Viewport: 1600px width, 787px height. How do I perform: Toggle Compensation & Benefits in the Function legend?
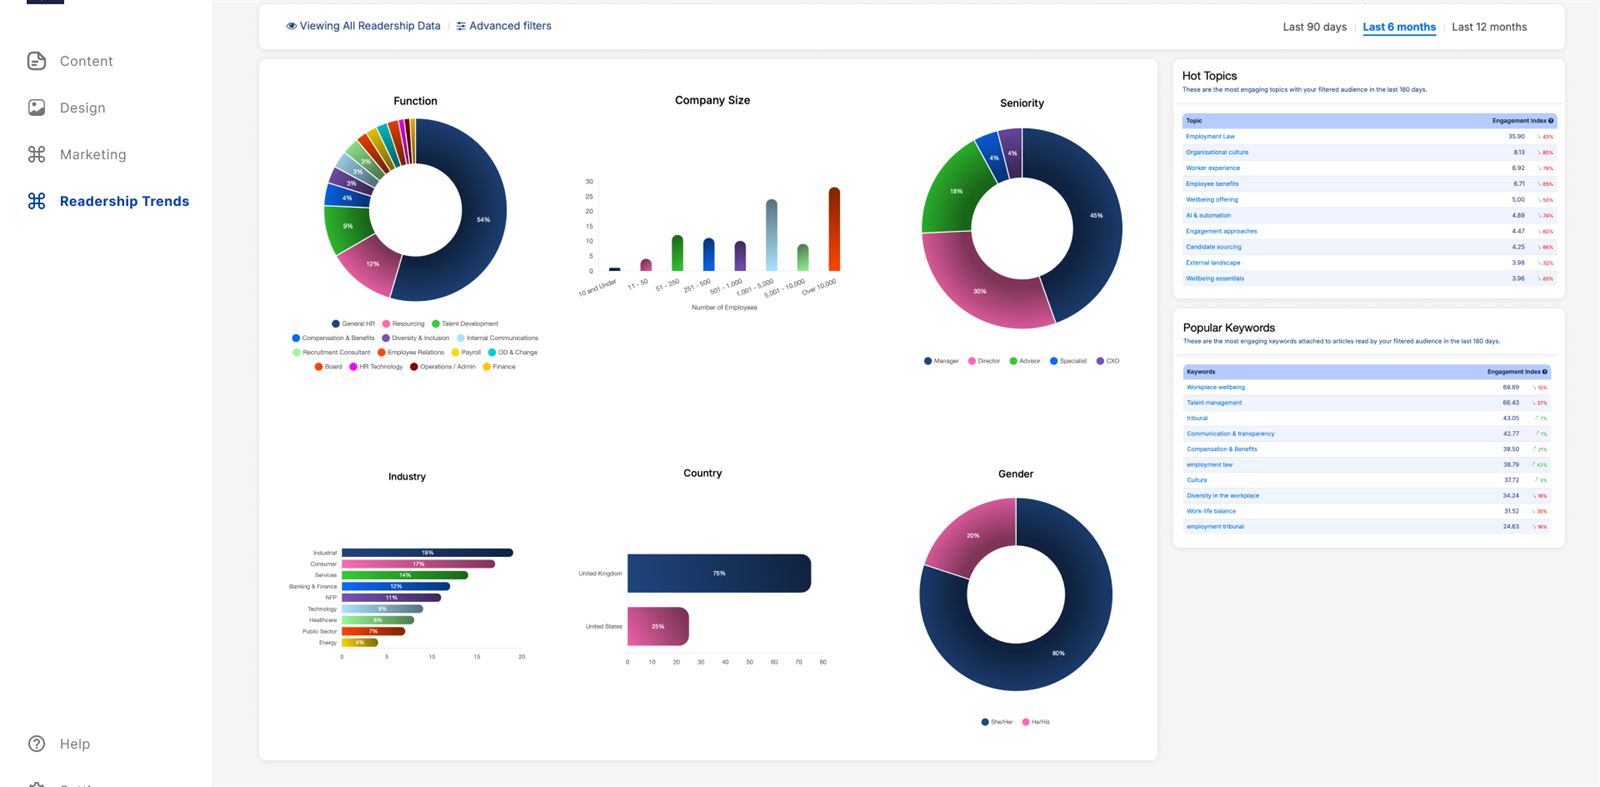click(x=333, y=338)
